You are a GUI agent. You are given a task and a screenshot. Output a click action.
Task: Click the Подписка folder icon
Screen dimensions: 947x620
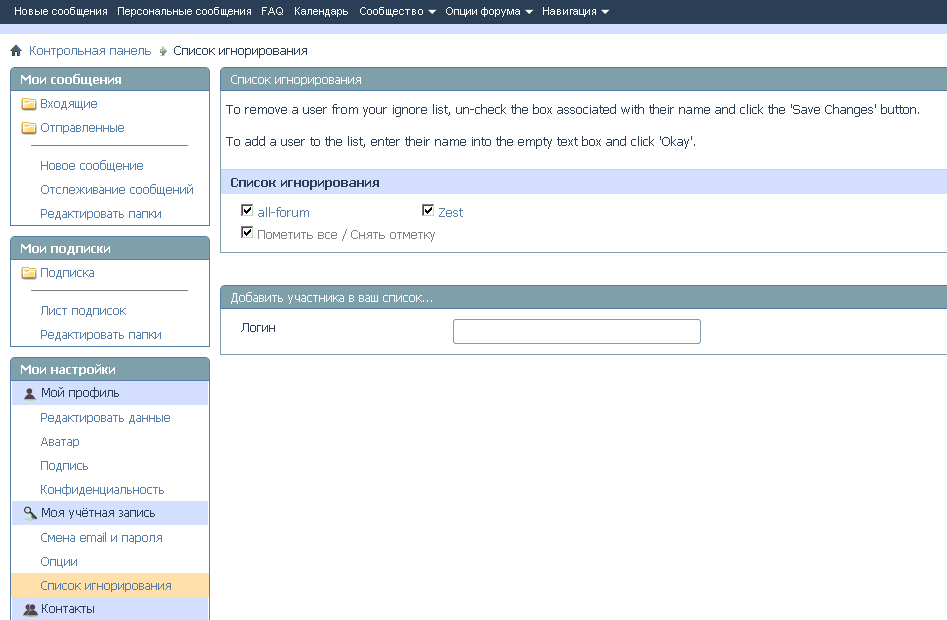pyautogui.click(x=29, y=273)
